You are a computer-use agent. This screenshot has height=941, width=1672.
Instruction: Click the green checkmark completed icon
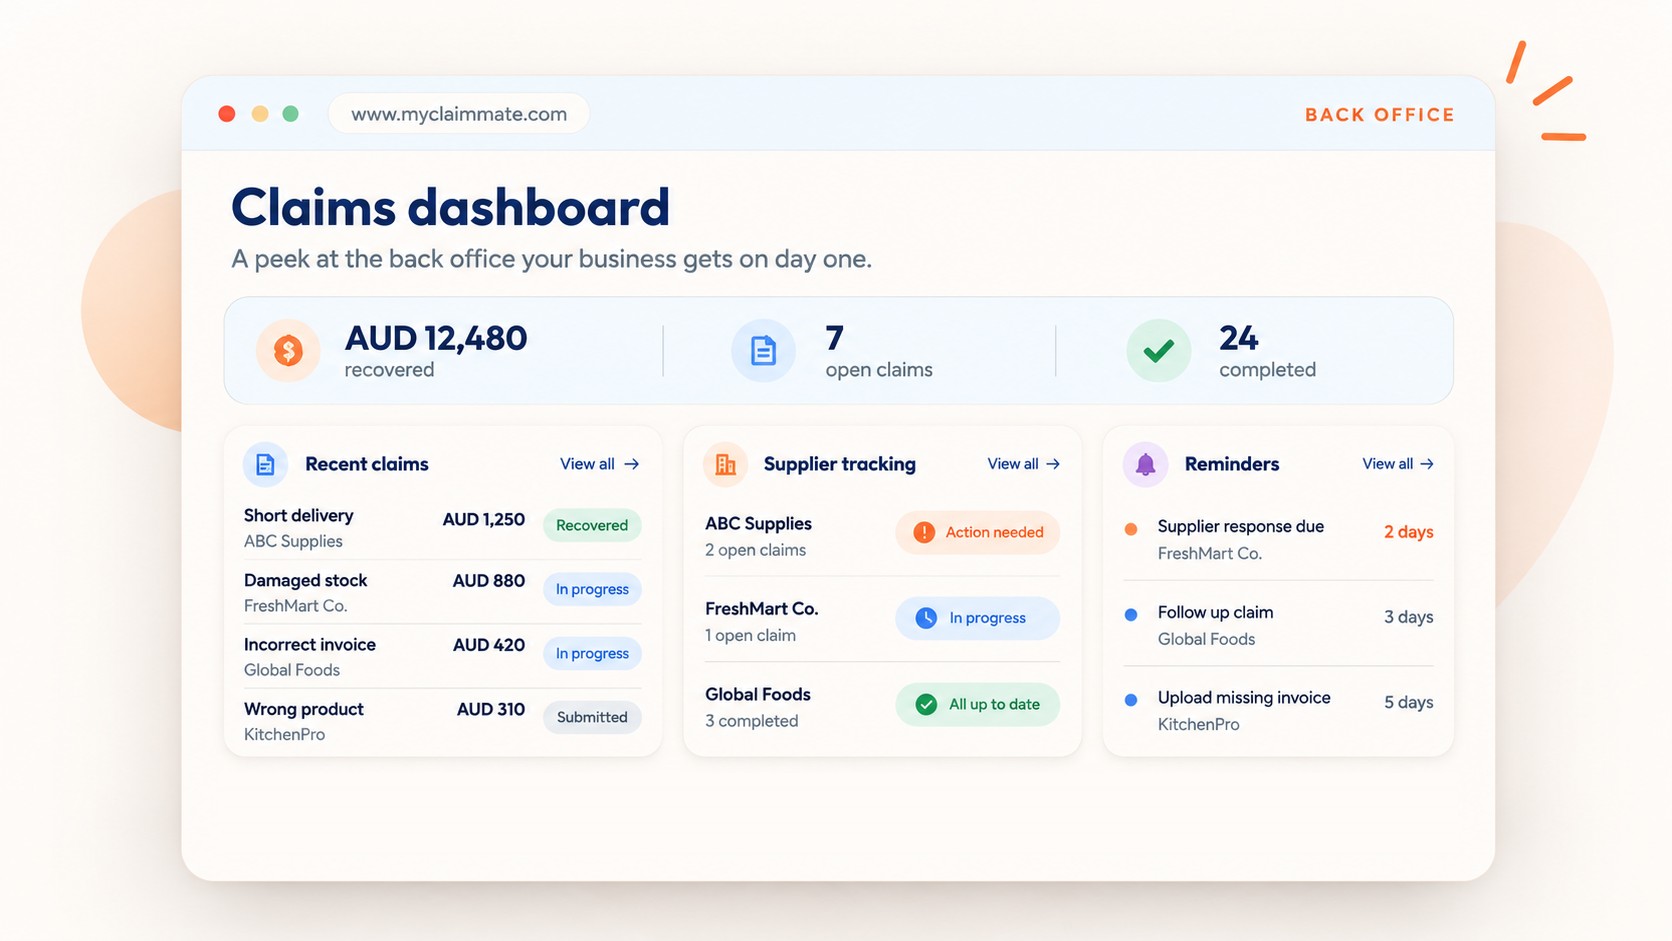(1158, 350)
